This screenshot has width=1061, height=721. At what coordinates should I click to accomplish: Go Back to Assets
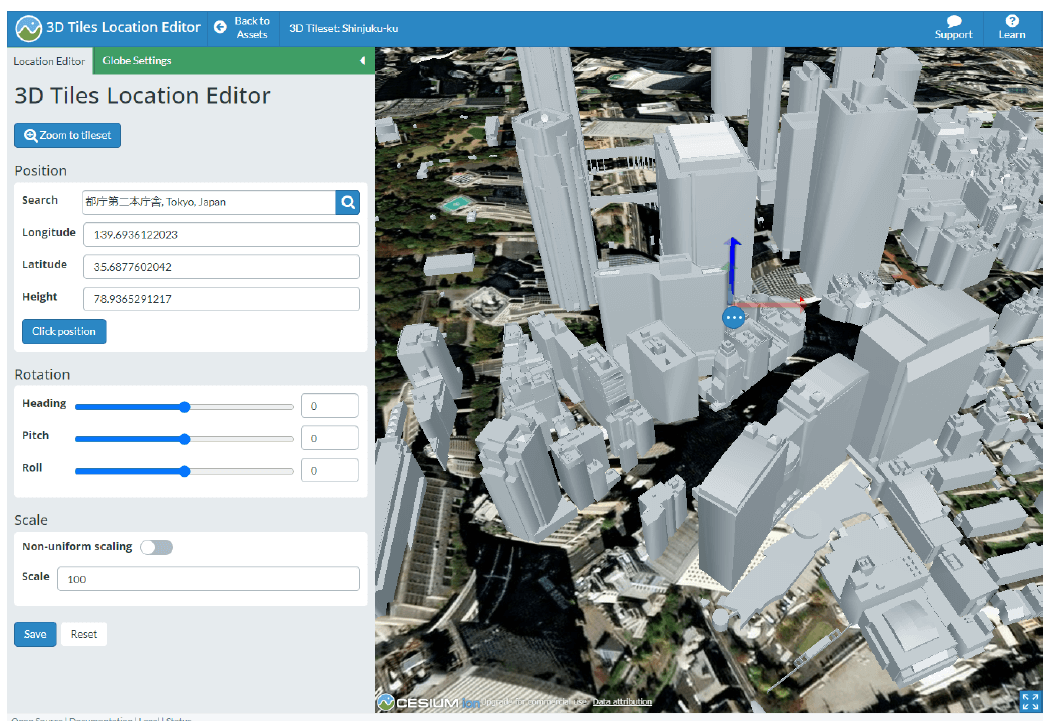(243, 28)
